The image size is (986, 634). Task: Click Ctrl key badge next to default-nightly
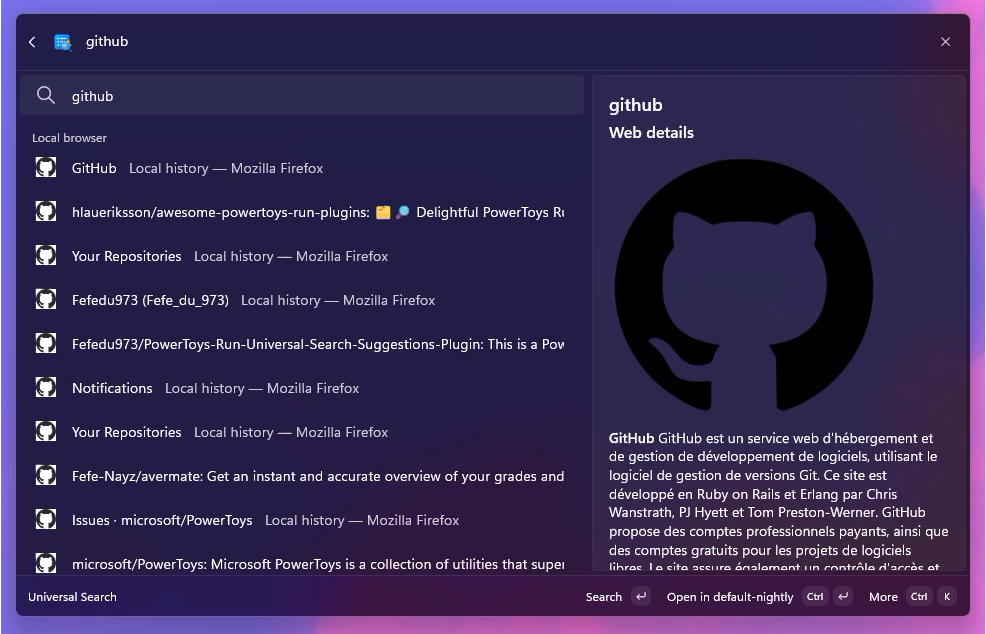point(815,596)
